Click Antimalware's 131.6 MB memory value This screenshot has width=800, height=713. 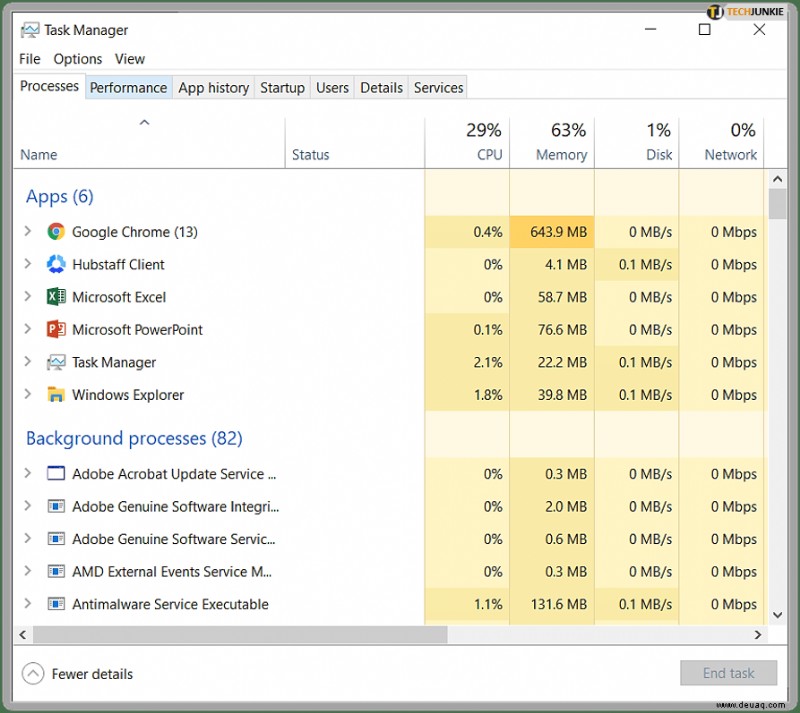pos(559,604)
